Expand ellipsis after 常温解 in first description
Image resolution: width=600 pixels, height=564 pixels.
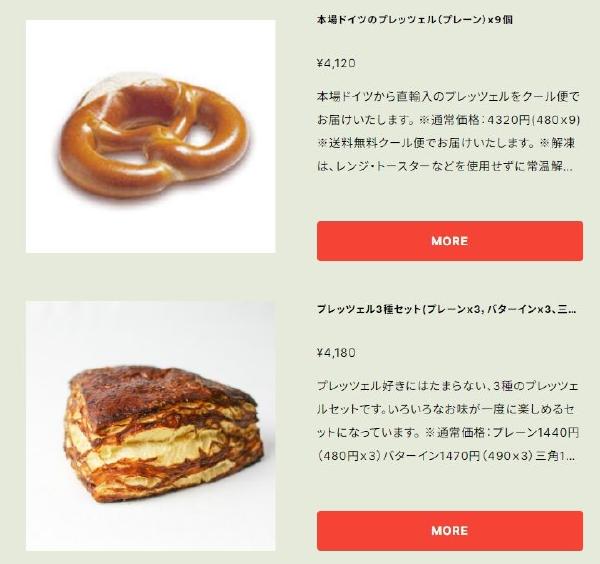pos(568,168)
